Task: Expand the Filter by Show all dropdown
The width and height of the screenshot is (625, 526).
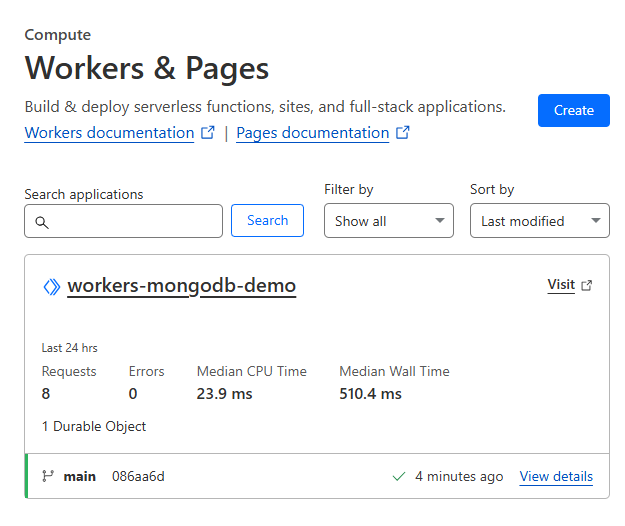Action: point(388,221)
